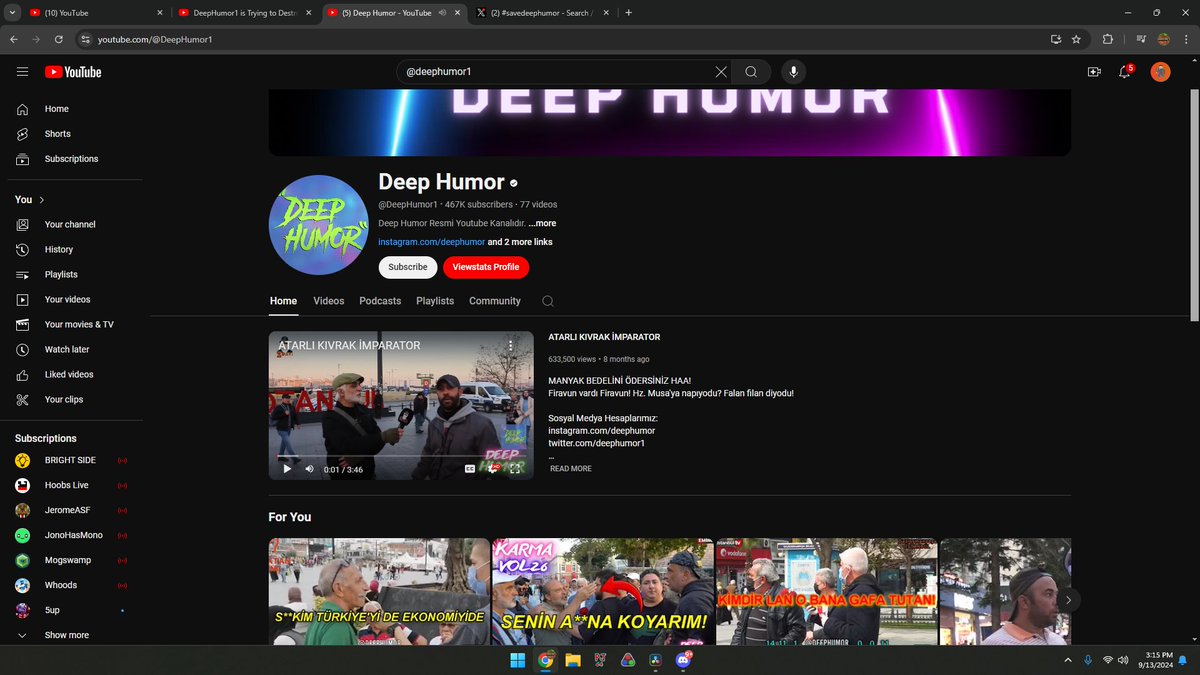Image resolution: width=1200 pixels, height=675 pixels.
Task: Switch to the Playlists channel tab
Action: tap(435, 301)
